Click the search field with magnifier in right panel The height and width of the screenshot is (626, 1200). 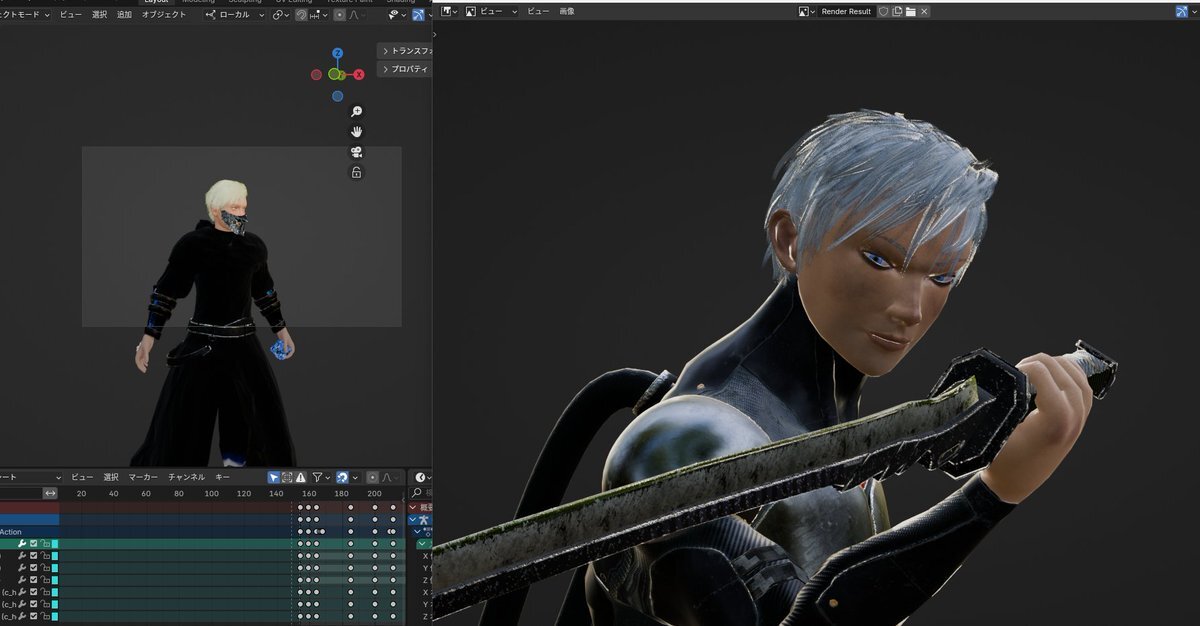[x=422, y=493]
